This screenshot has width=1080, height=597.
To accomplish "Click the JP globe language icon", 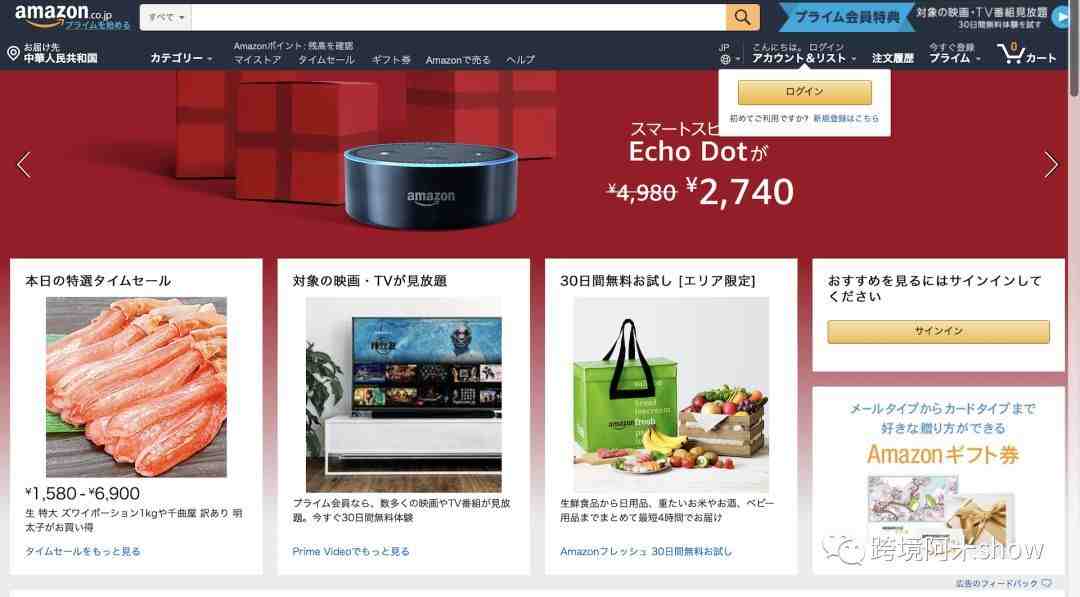I will coord(725,60).
